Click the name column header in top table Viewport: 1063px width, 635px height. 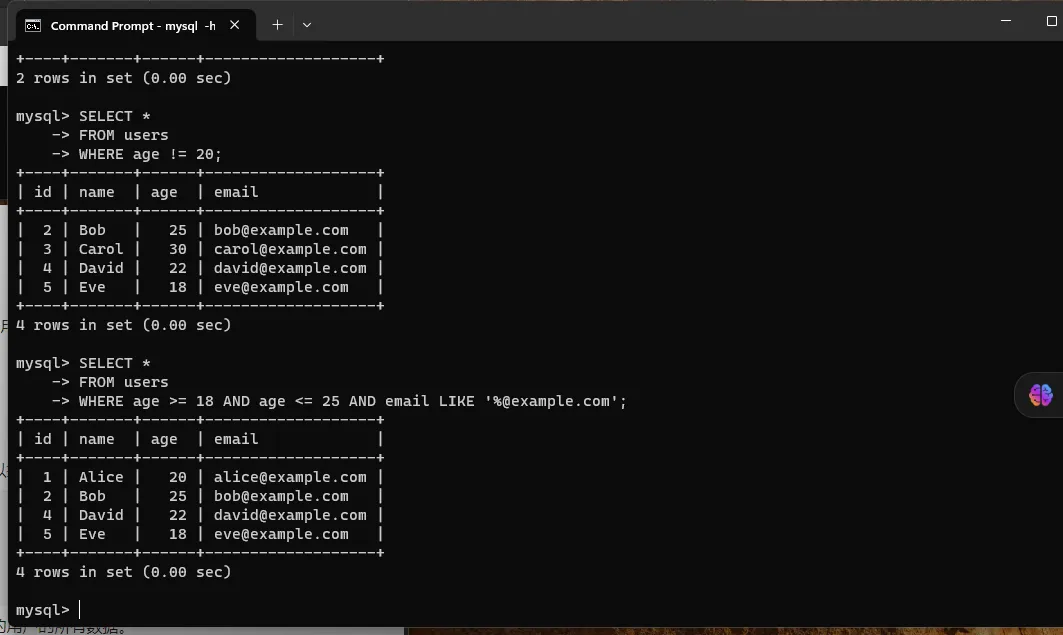(97, 192)
